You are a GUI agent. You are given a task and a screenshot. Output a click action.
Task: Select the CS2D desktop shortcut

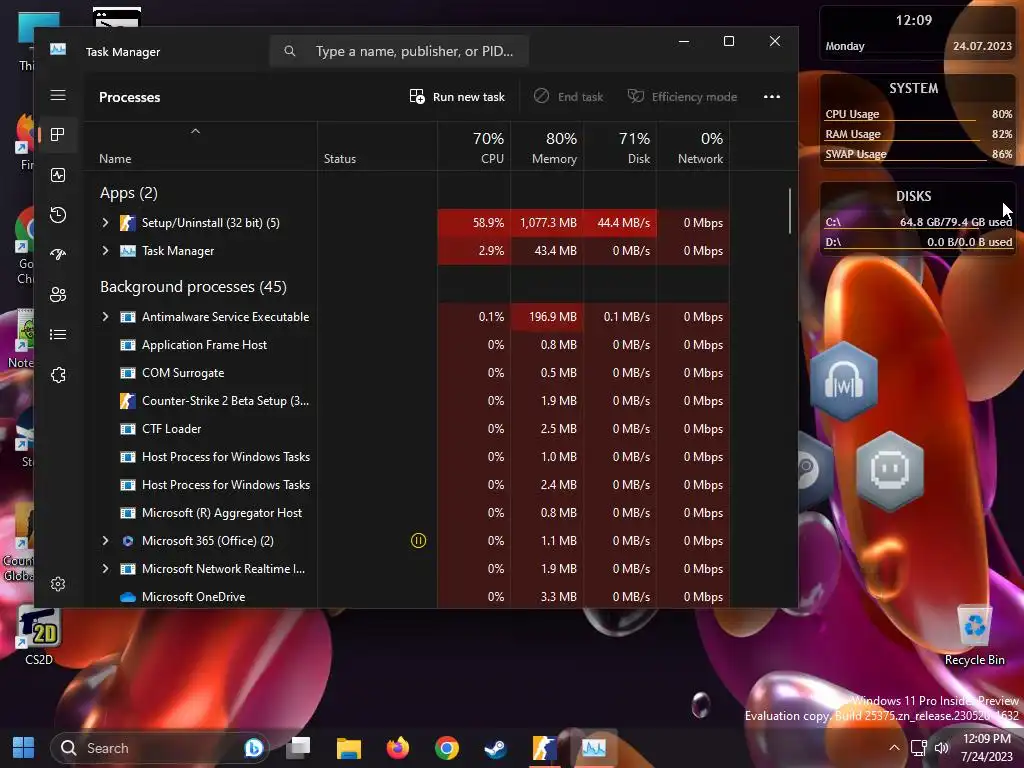[39, 636]
